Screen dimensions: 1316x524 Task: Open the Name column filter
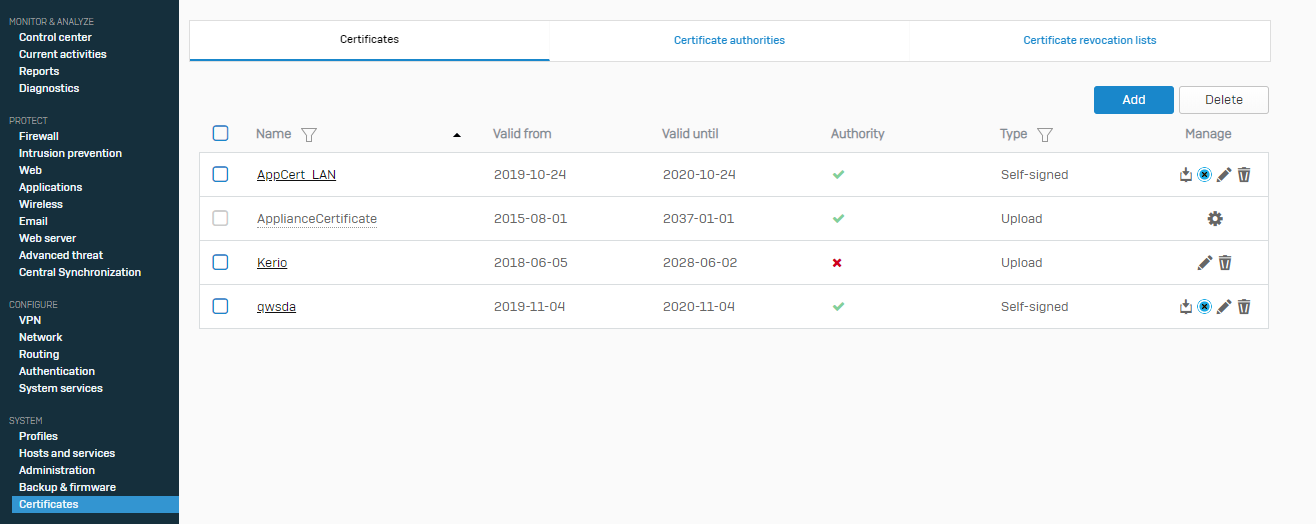click(309, 134)
